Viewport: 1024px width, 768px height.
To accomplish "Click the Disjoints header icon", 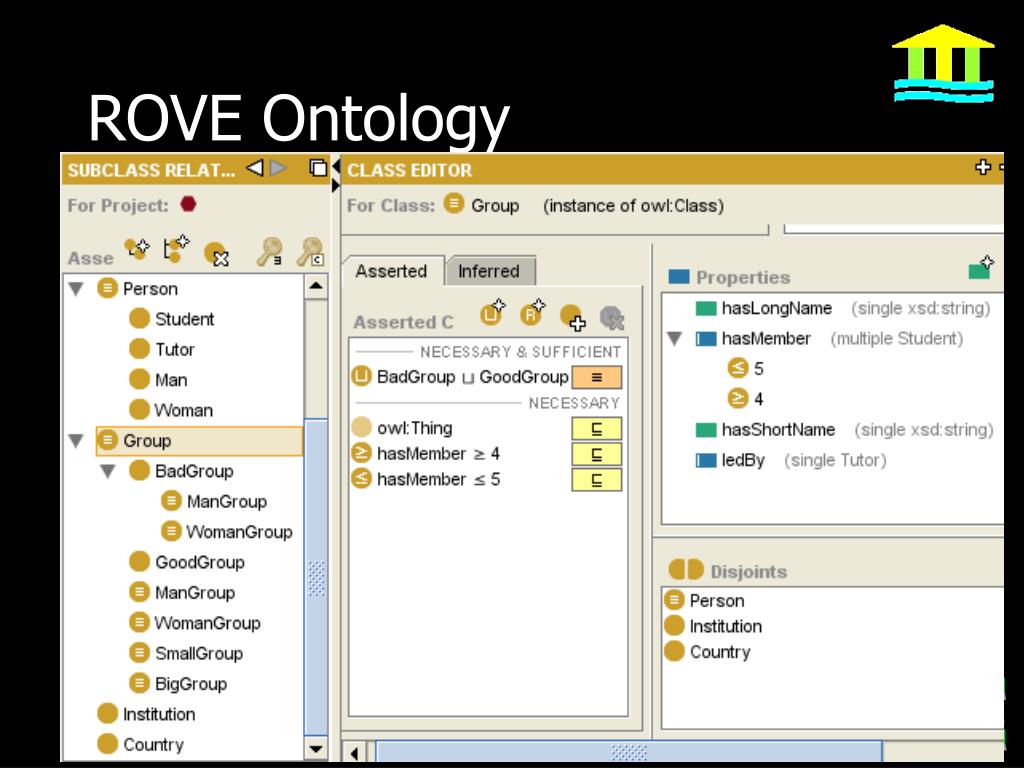I will point(686,569).
